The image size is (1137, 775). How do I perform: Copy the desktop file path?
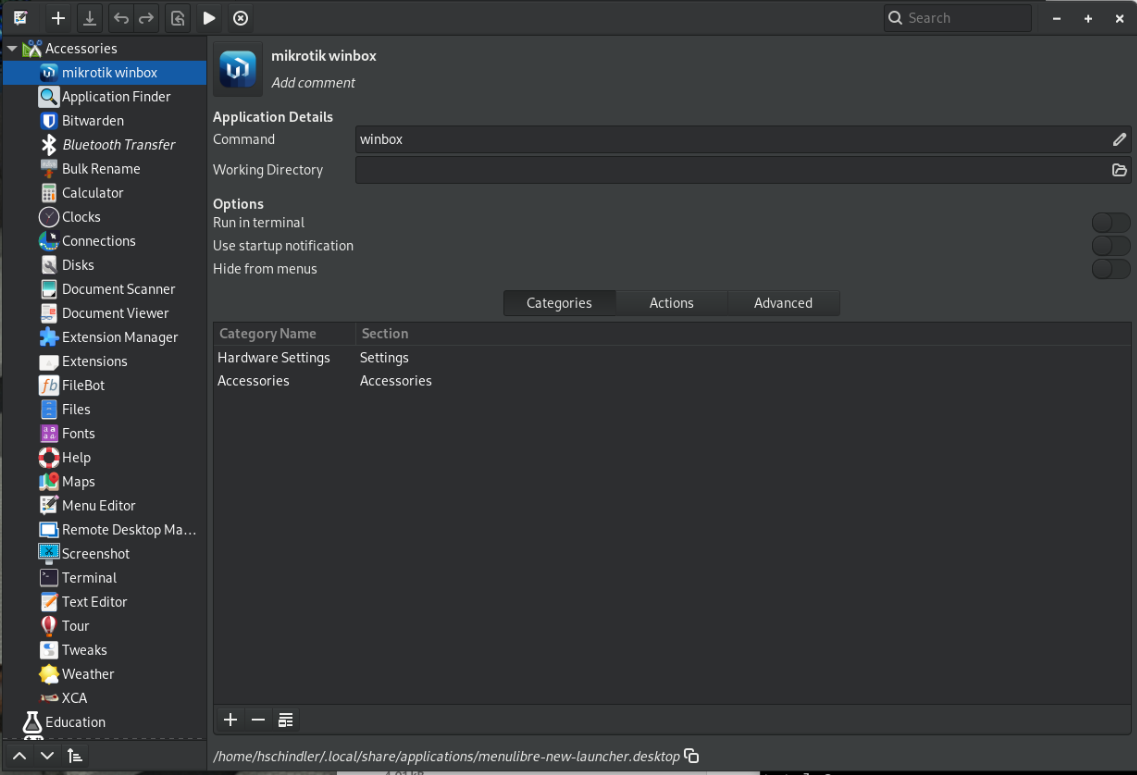click(x=691, y=756)
